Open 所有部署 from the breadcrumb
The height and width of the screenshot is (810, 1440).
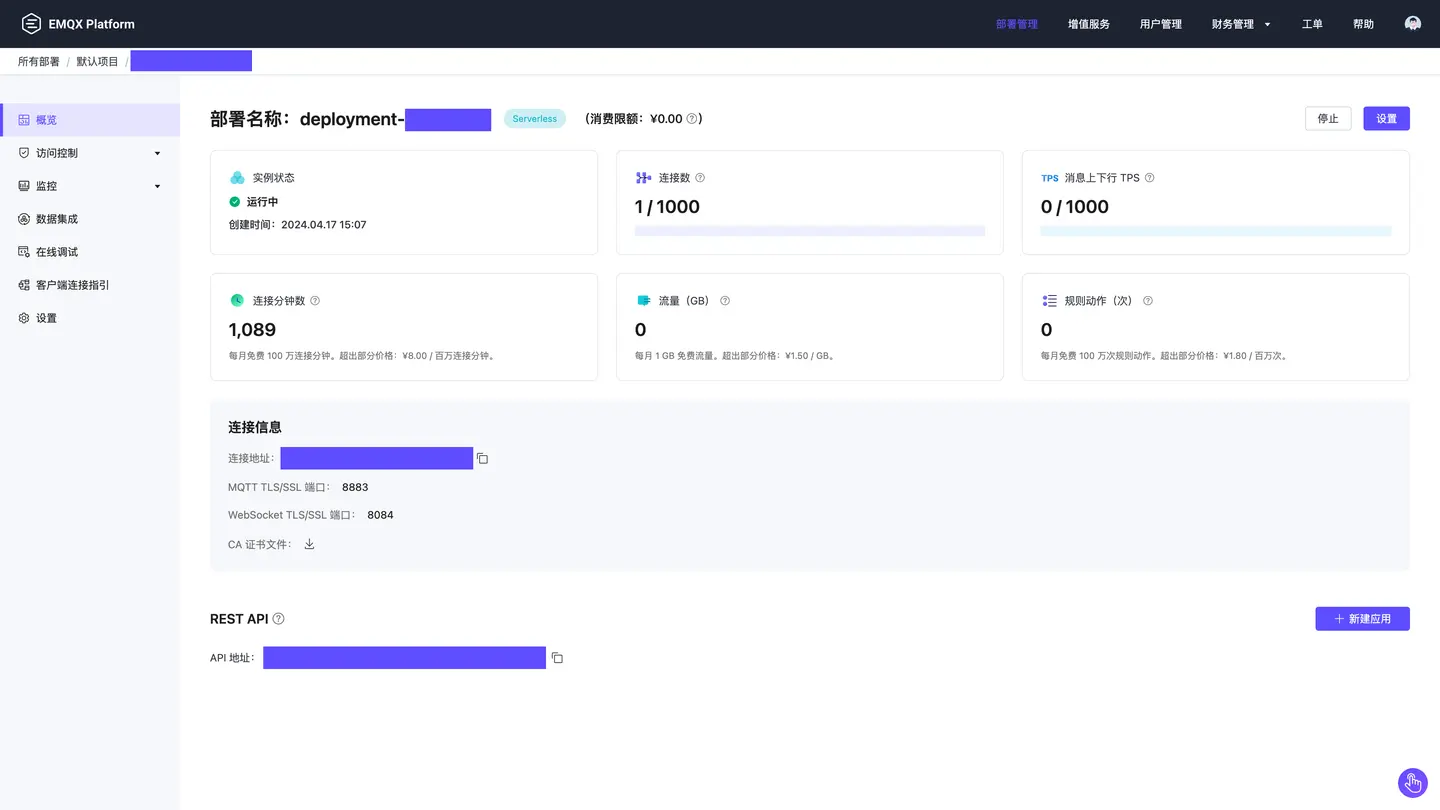[x=38, y=61]
